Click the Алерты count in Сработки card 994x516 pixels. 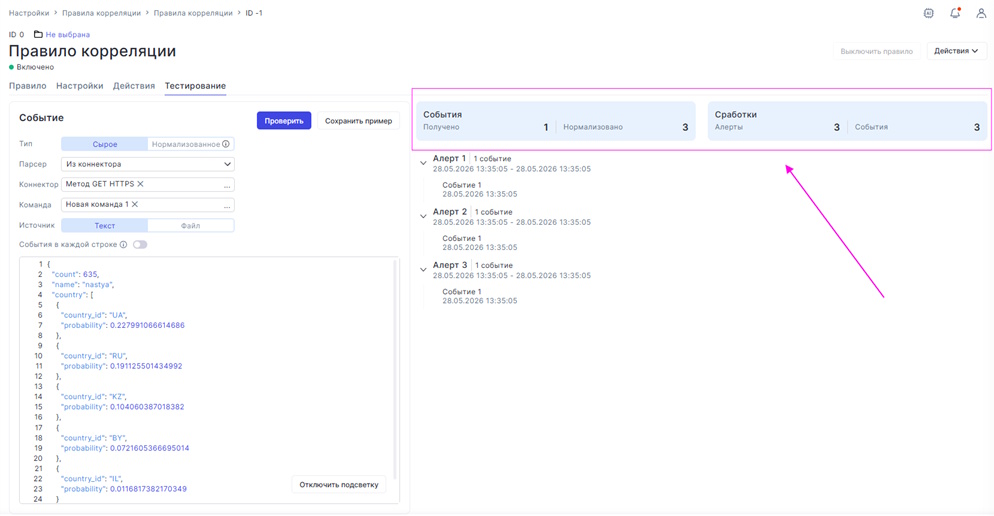pos(837,127)
